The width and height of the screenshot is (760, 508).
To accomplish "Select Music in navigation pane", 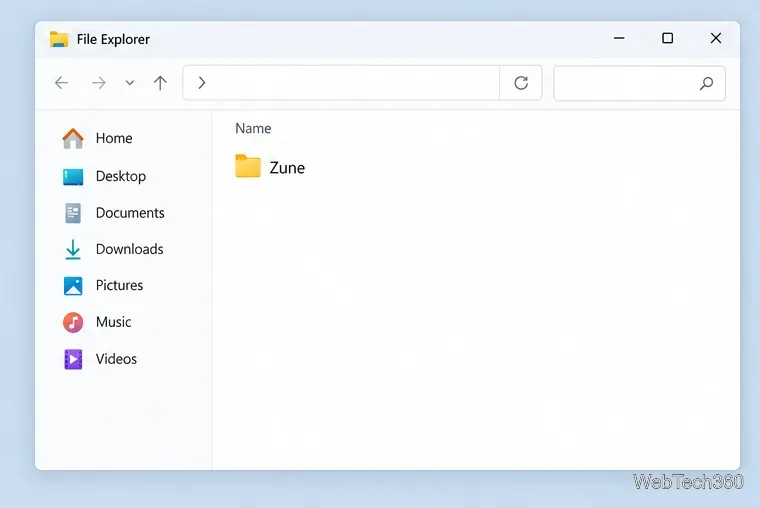I will tap(113, 322).
